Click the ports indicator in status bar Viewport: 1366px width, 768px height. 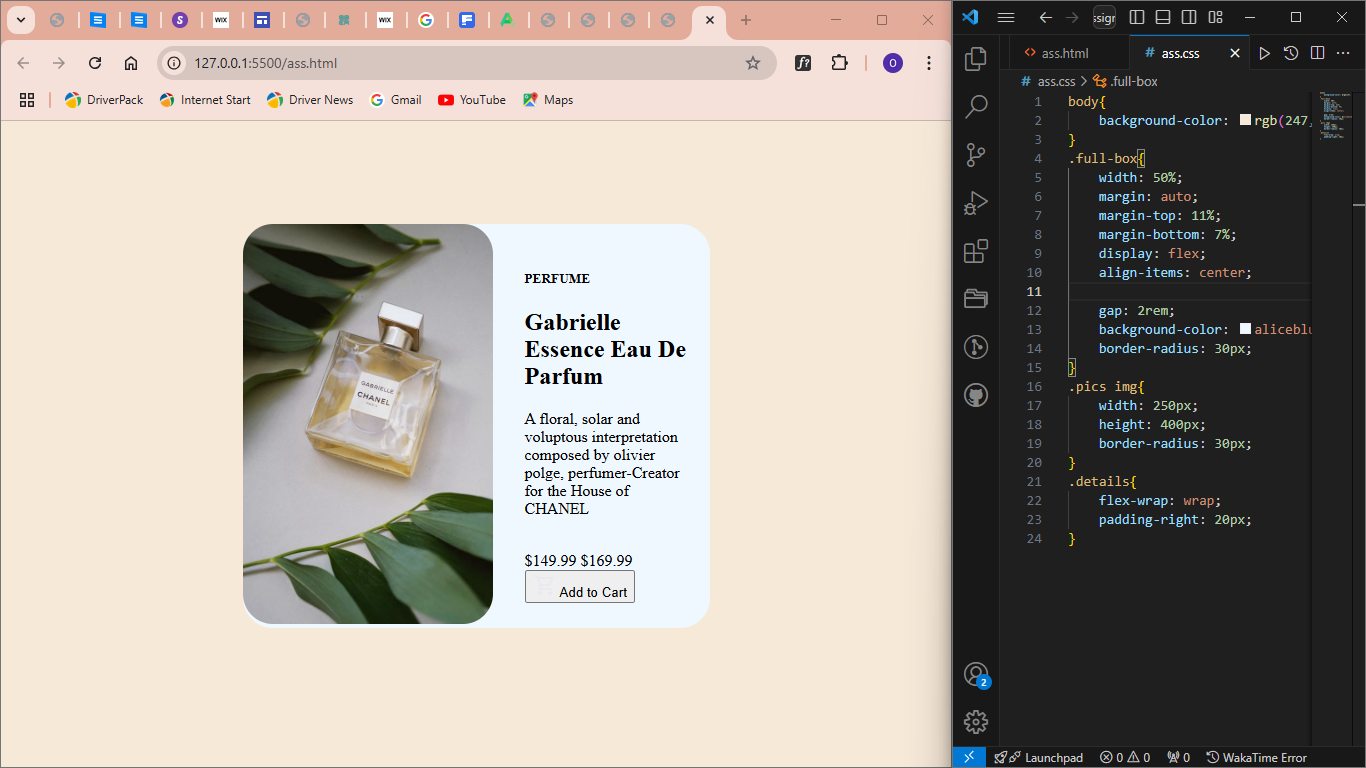(1178, 757)
